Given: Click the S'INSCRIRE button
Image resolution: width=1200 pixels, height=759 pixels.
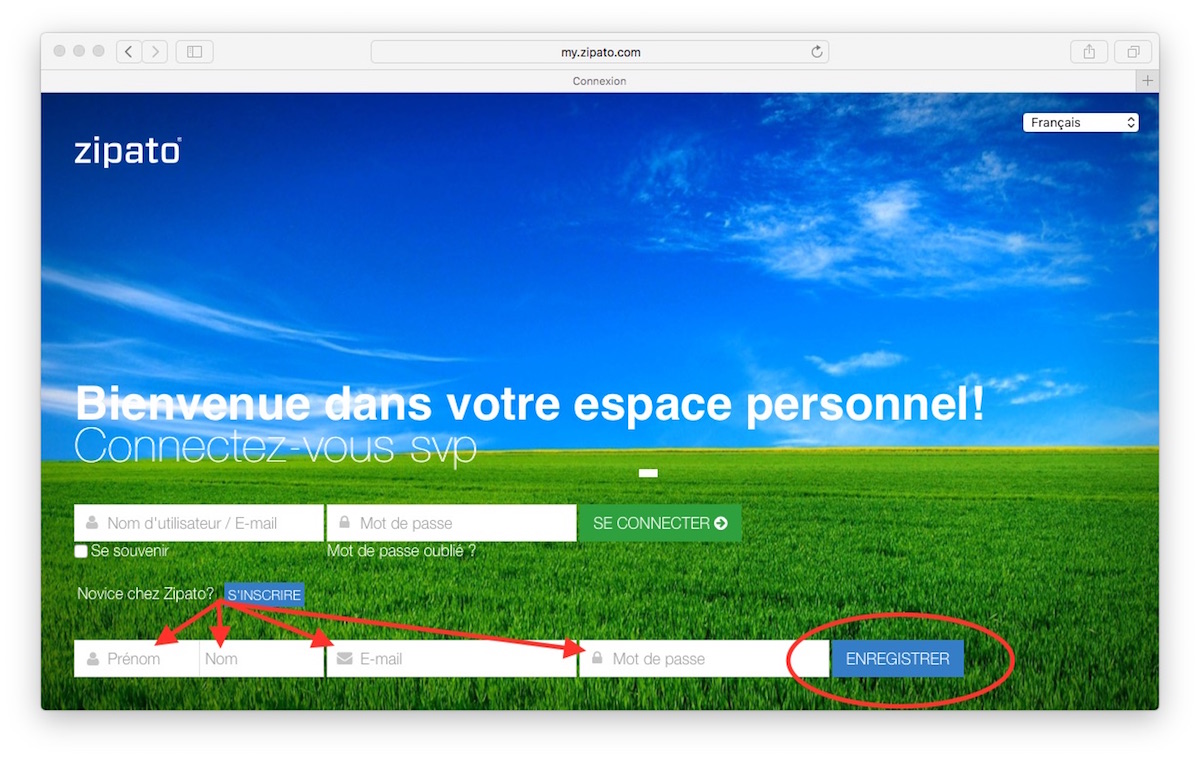Looking at the screenshot, I should click(264, 595).
